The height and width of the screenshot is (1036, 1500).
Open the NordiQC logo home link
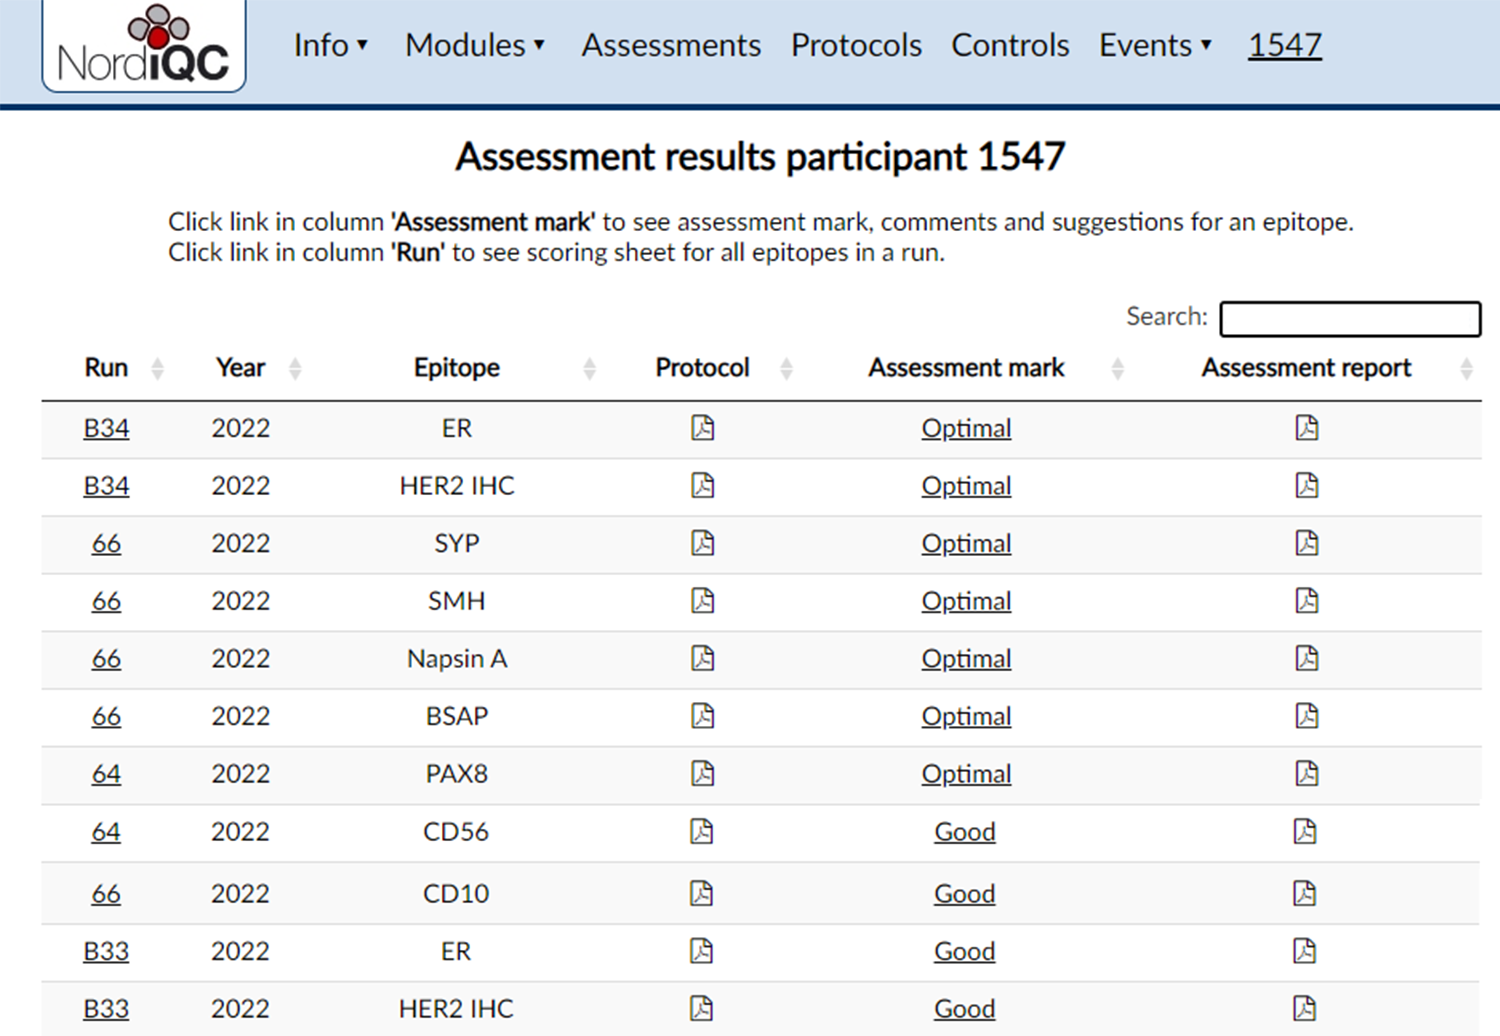(x=144, y=46)
